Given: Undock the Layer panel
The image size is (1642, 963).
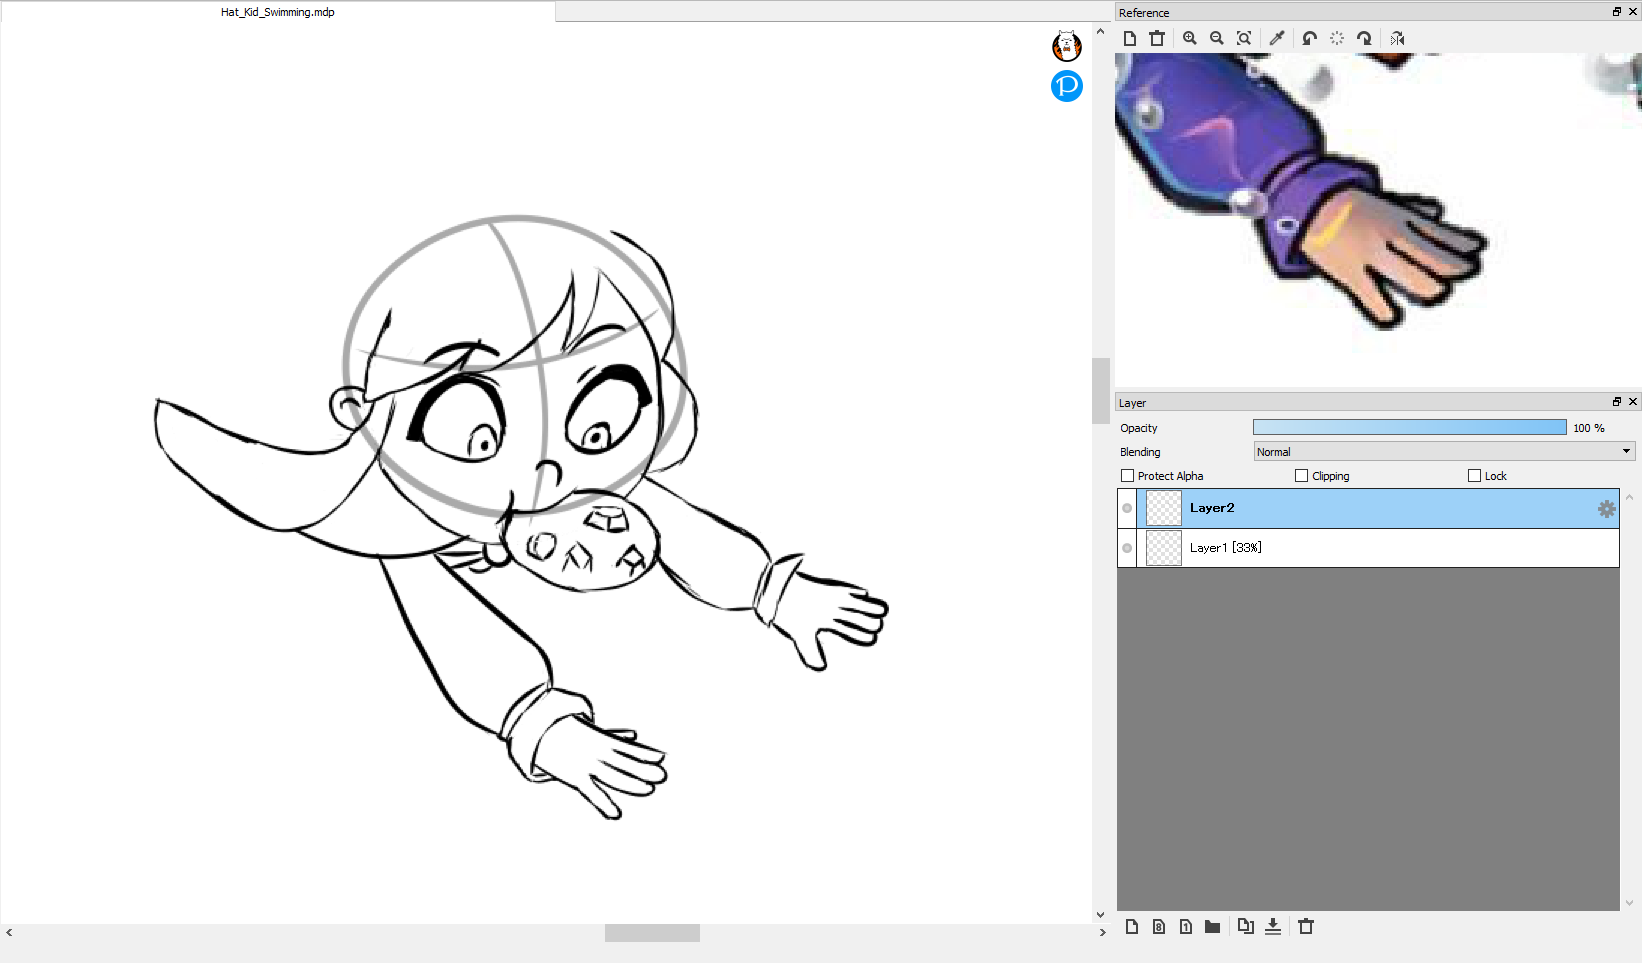Looking at the screenshot, I should [1617, 402].
